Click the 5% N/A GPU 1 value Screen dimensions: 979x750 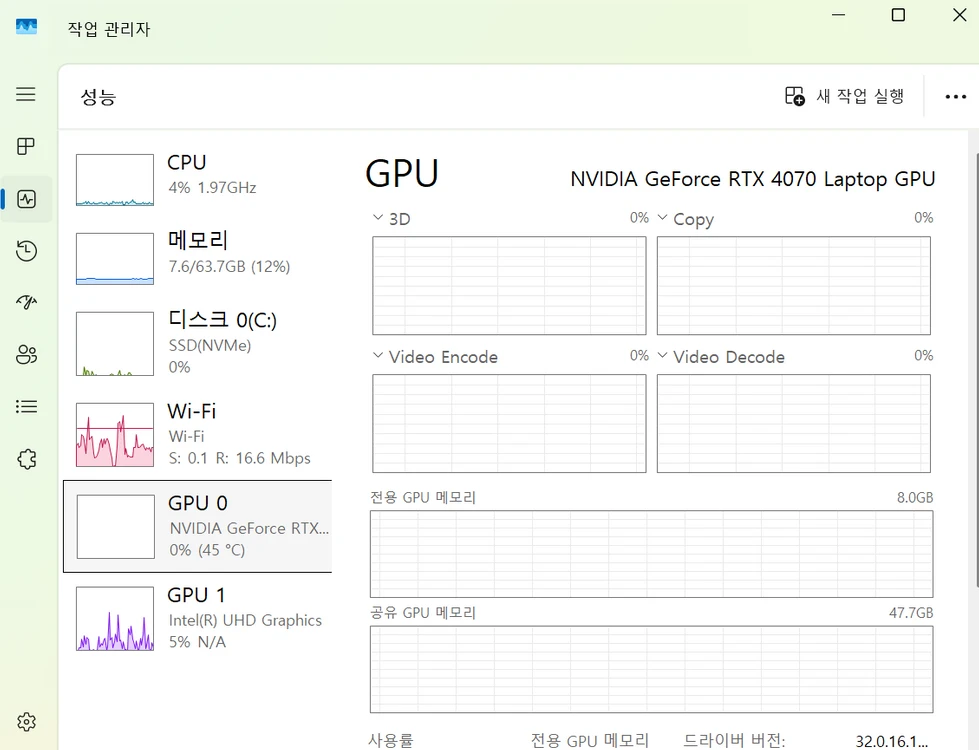click(197, 642)
